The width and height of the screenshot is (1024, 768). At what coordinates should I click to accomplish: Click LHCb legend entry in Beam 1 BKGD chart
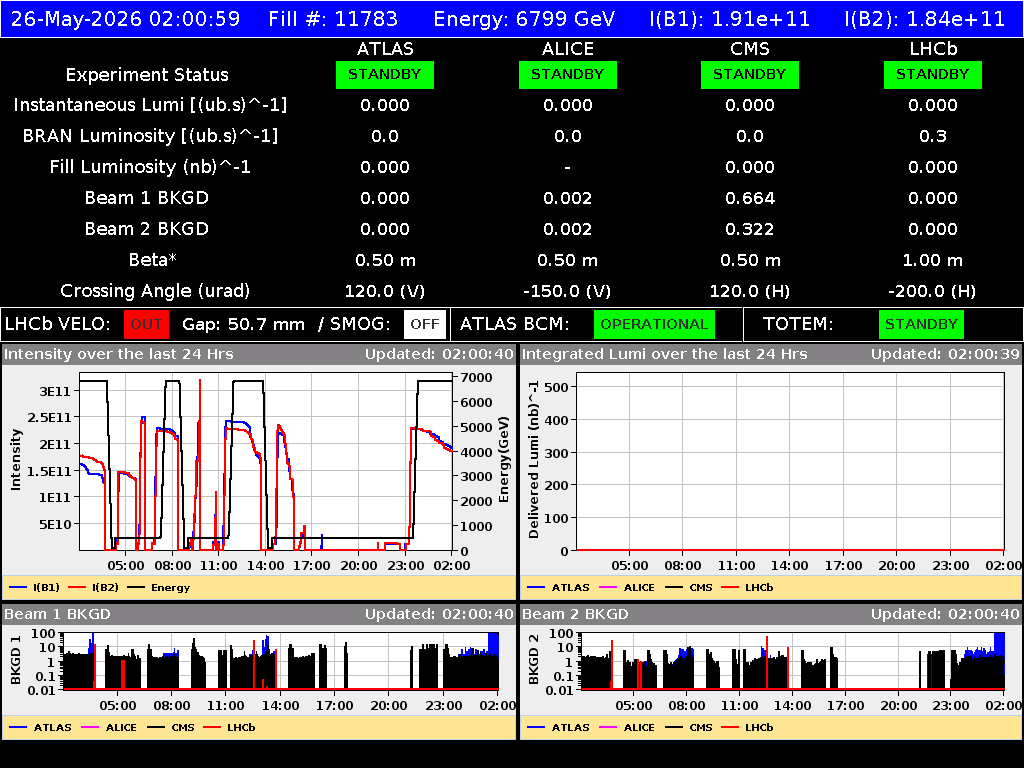click(229, 727)
